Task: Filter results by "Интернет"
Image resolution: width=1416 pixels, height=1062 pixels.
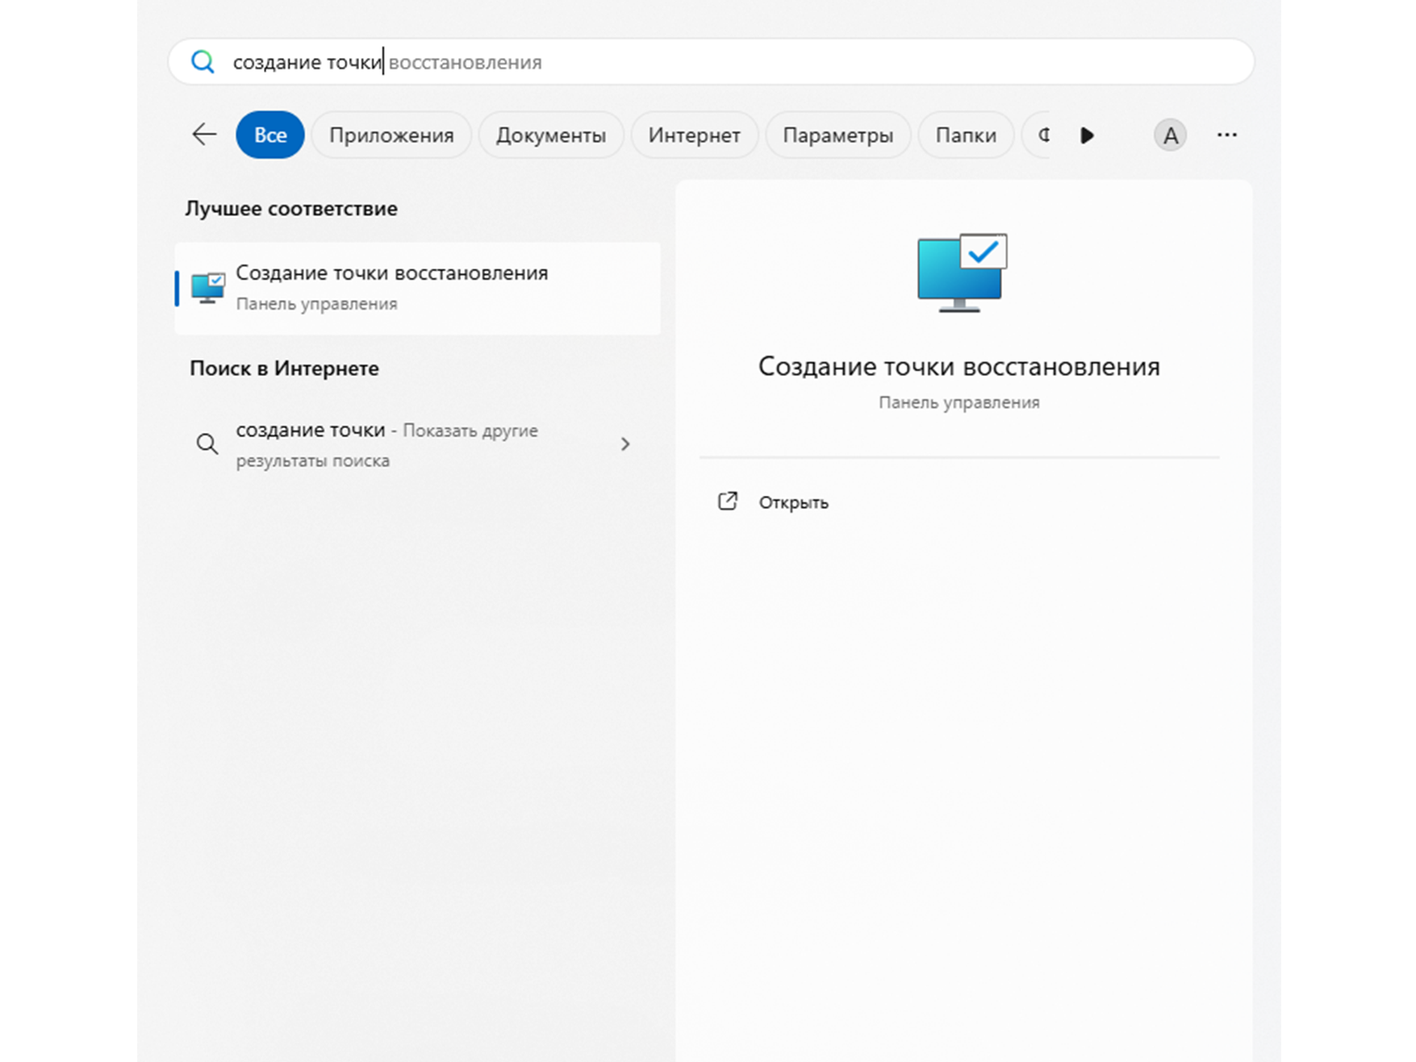Action: (x=694, y=135)
